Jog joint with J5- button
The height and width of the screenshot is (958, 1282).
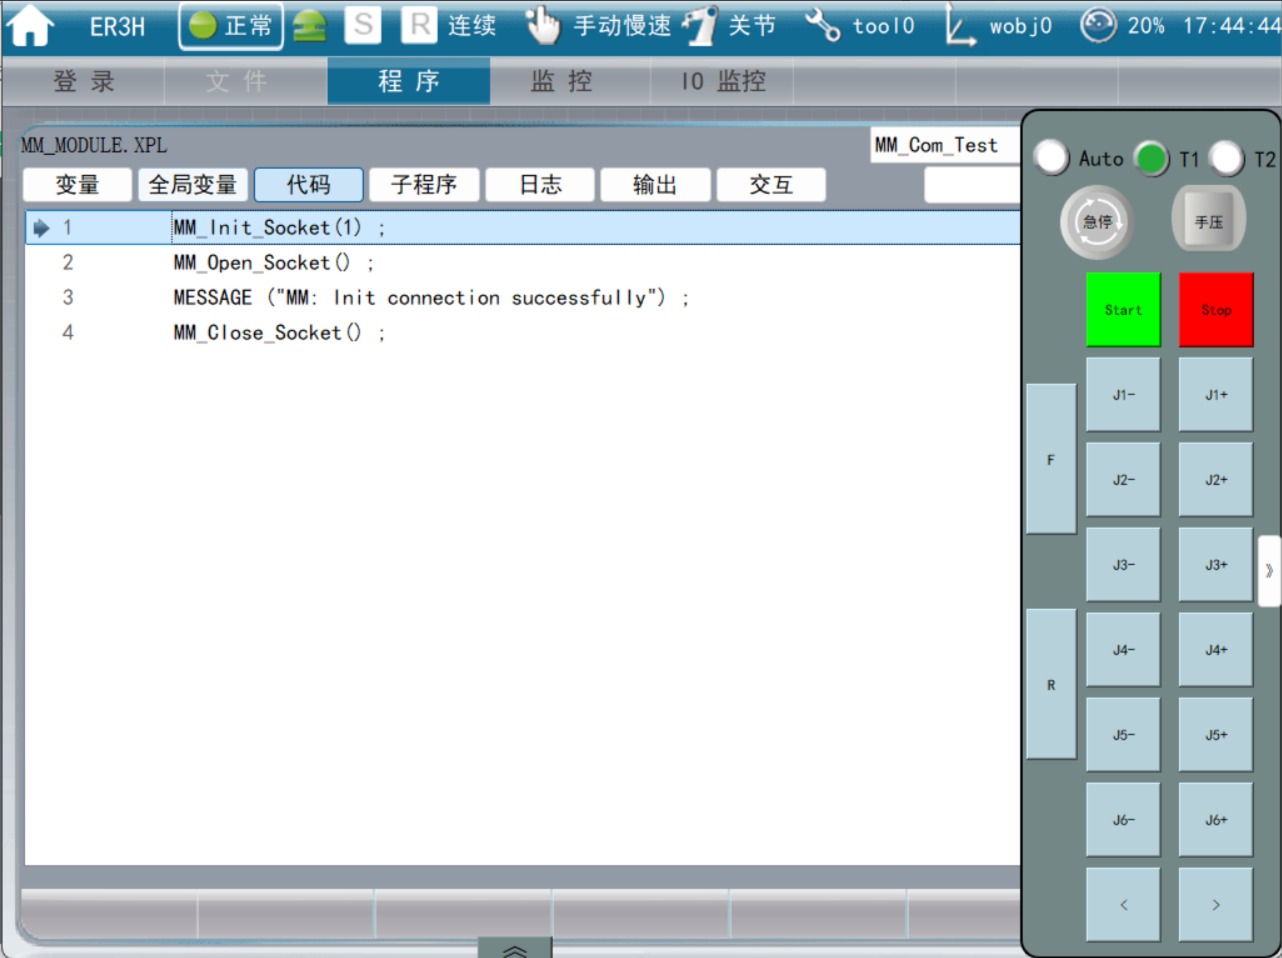pyautogui.click(x=1123, y=735)
